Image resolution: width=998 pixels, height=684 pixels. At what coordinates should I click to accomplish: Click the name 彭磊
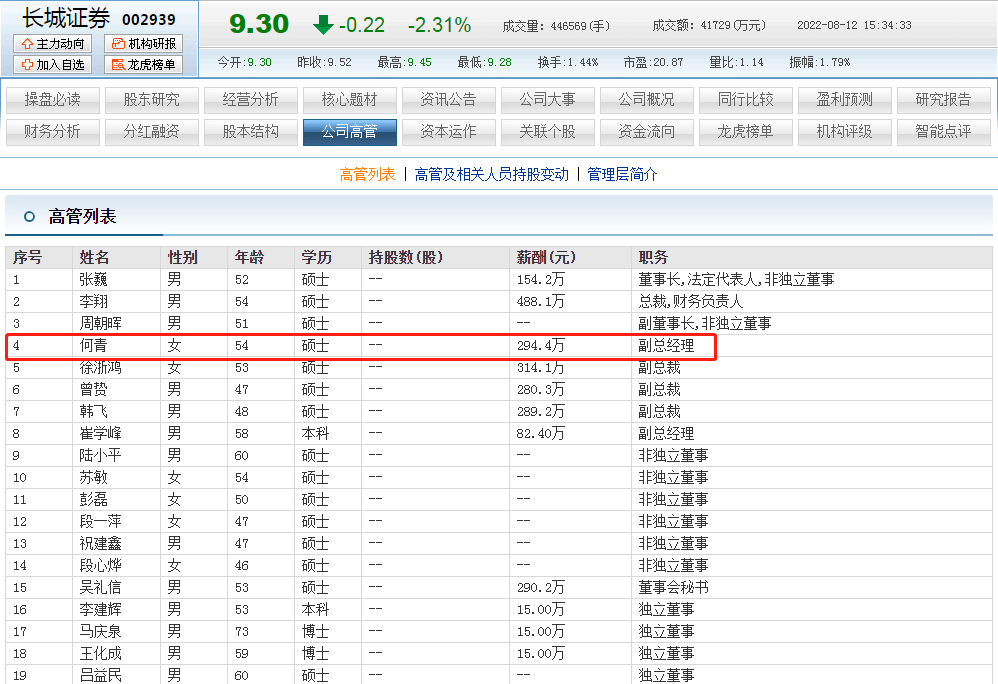click(94, 499)
